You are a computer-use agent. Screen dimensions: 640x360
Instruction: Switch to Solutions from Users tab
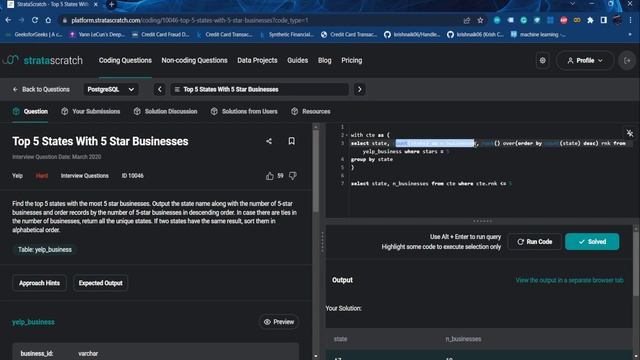click(x=244, y=111)
